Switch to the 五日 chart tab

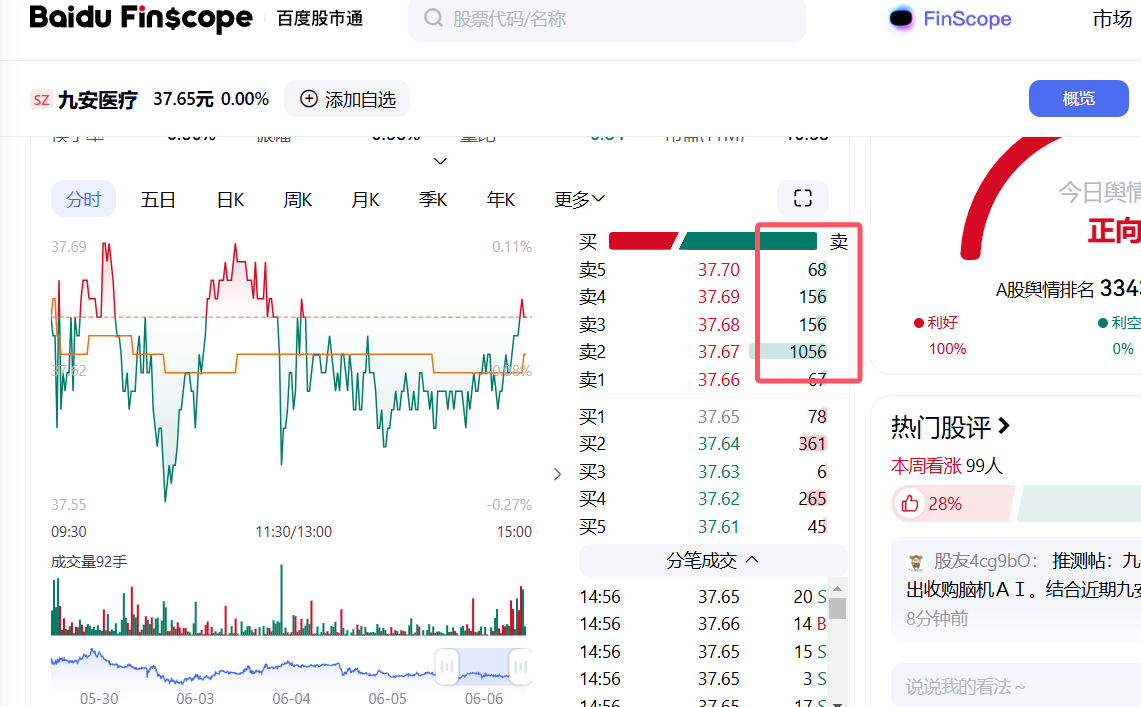pyautogui.click(x=158, y=199)
